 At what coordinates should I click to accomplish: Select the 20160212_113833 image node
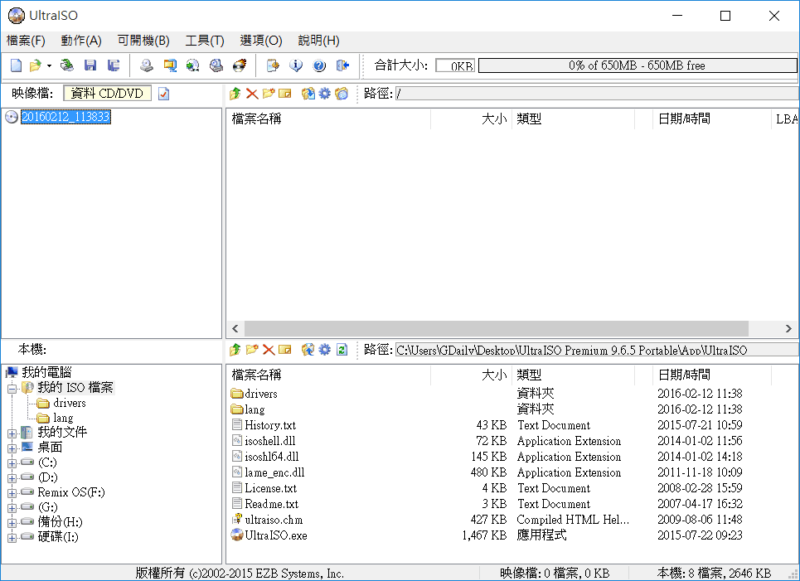point(66,117)
